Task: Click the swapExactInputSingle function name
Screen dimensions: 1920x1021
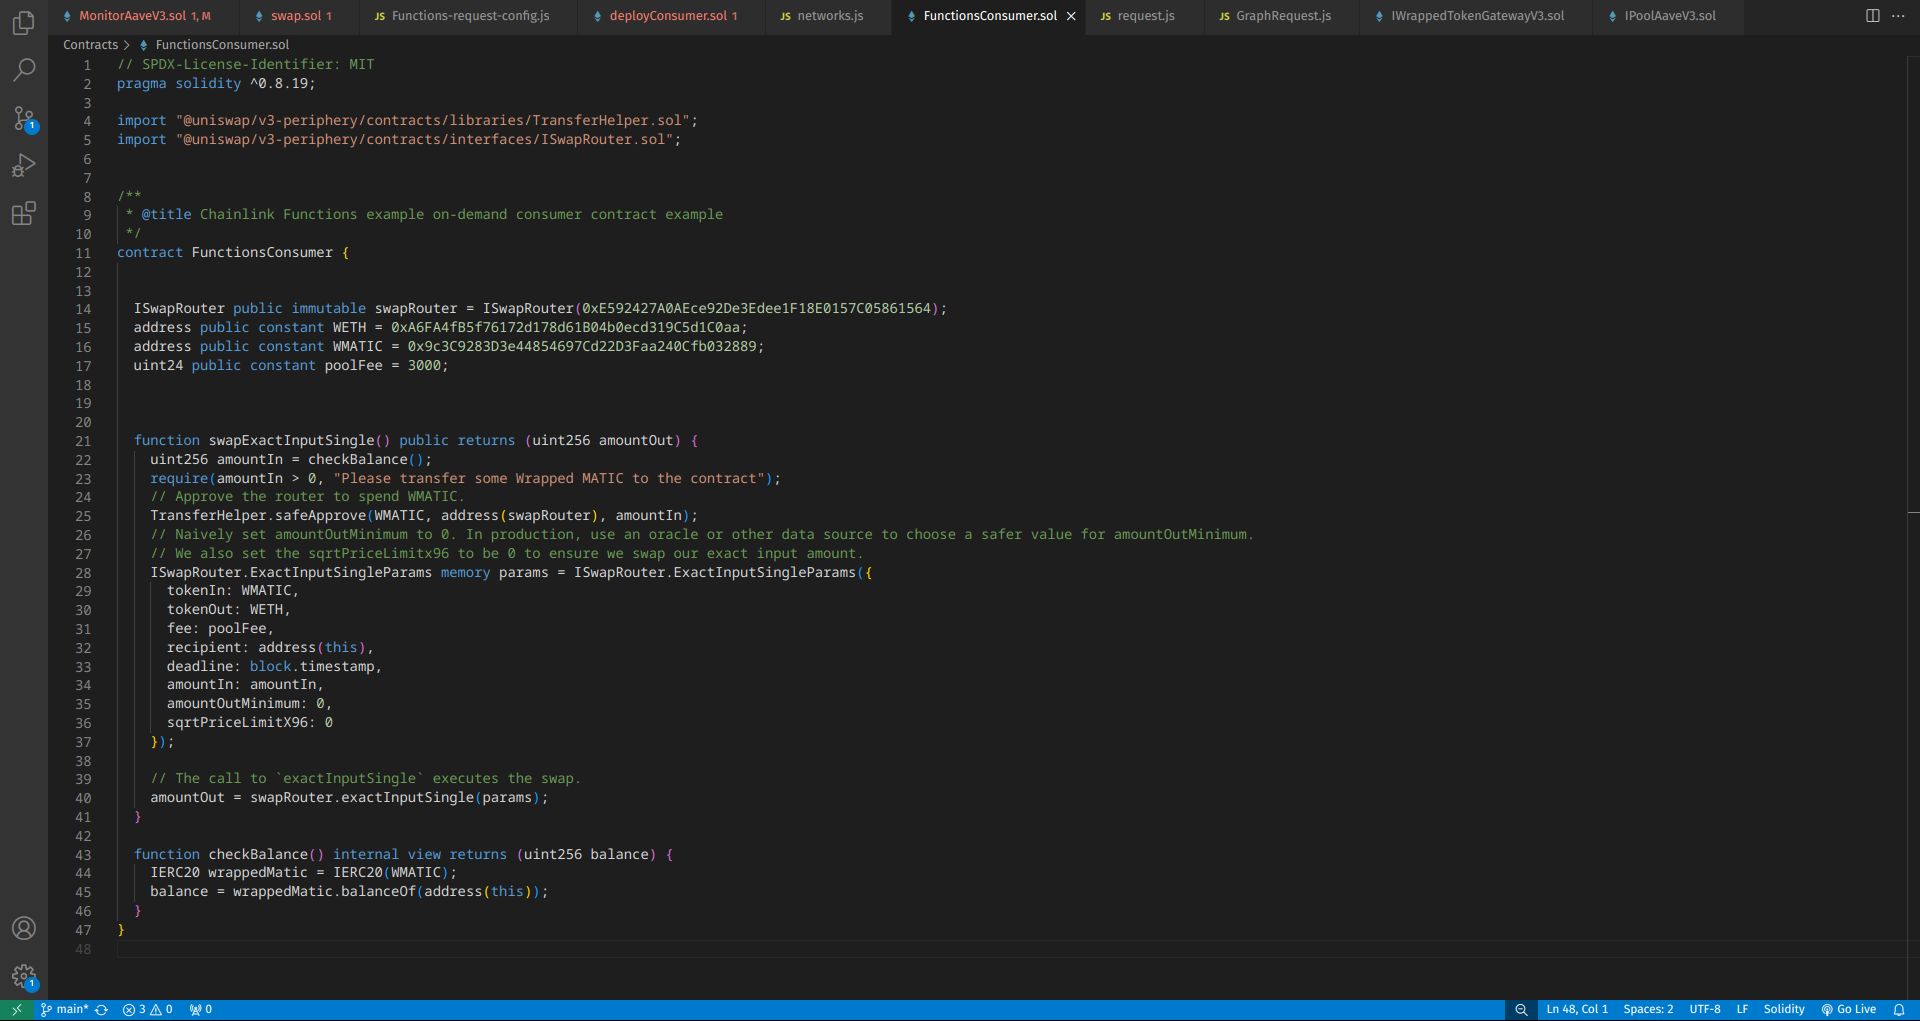Action: click(x=291, y=441)
